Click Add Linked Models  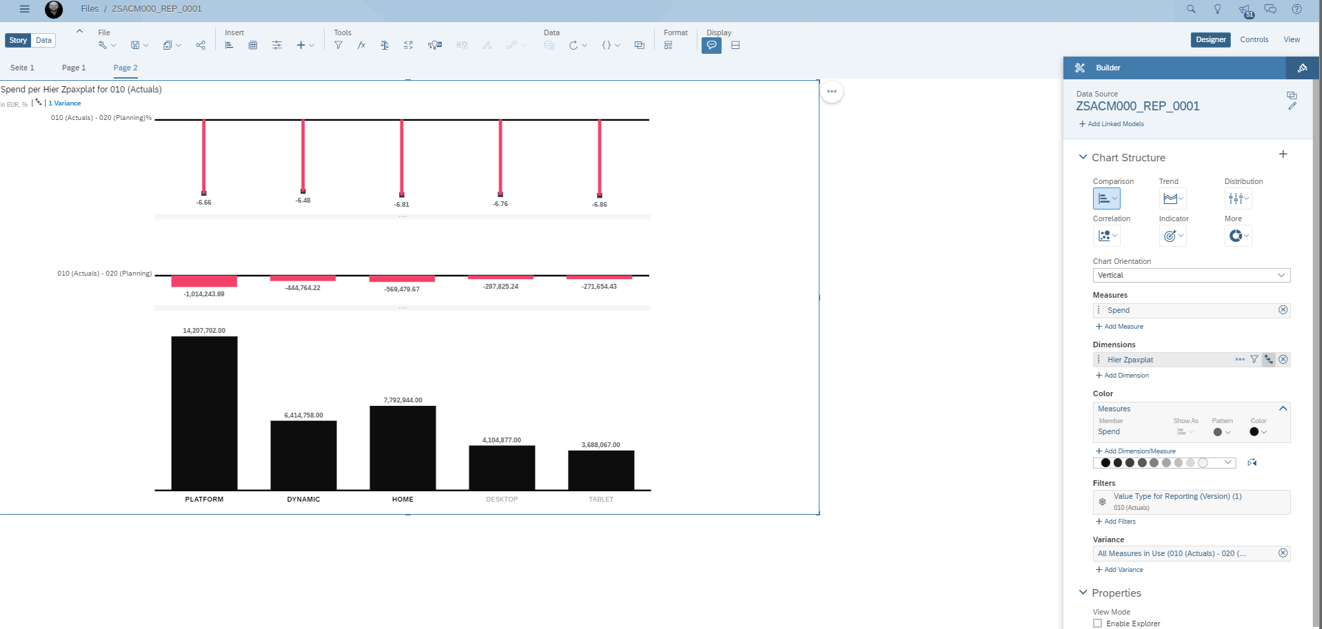pyautogui.click(x=1111, y=124)
